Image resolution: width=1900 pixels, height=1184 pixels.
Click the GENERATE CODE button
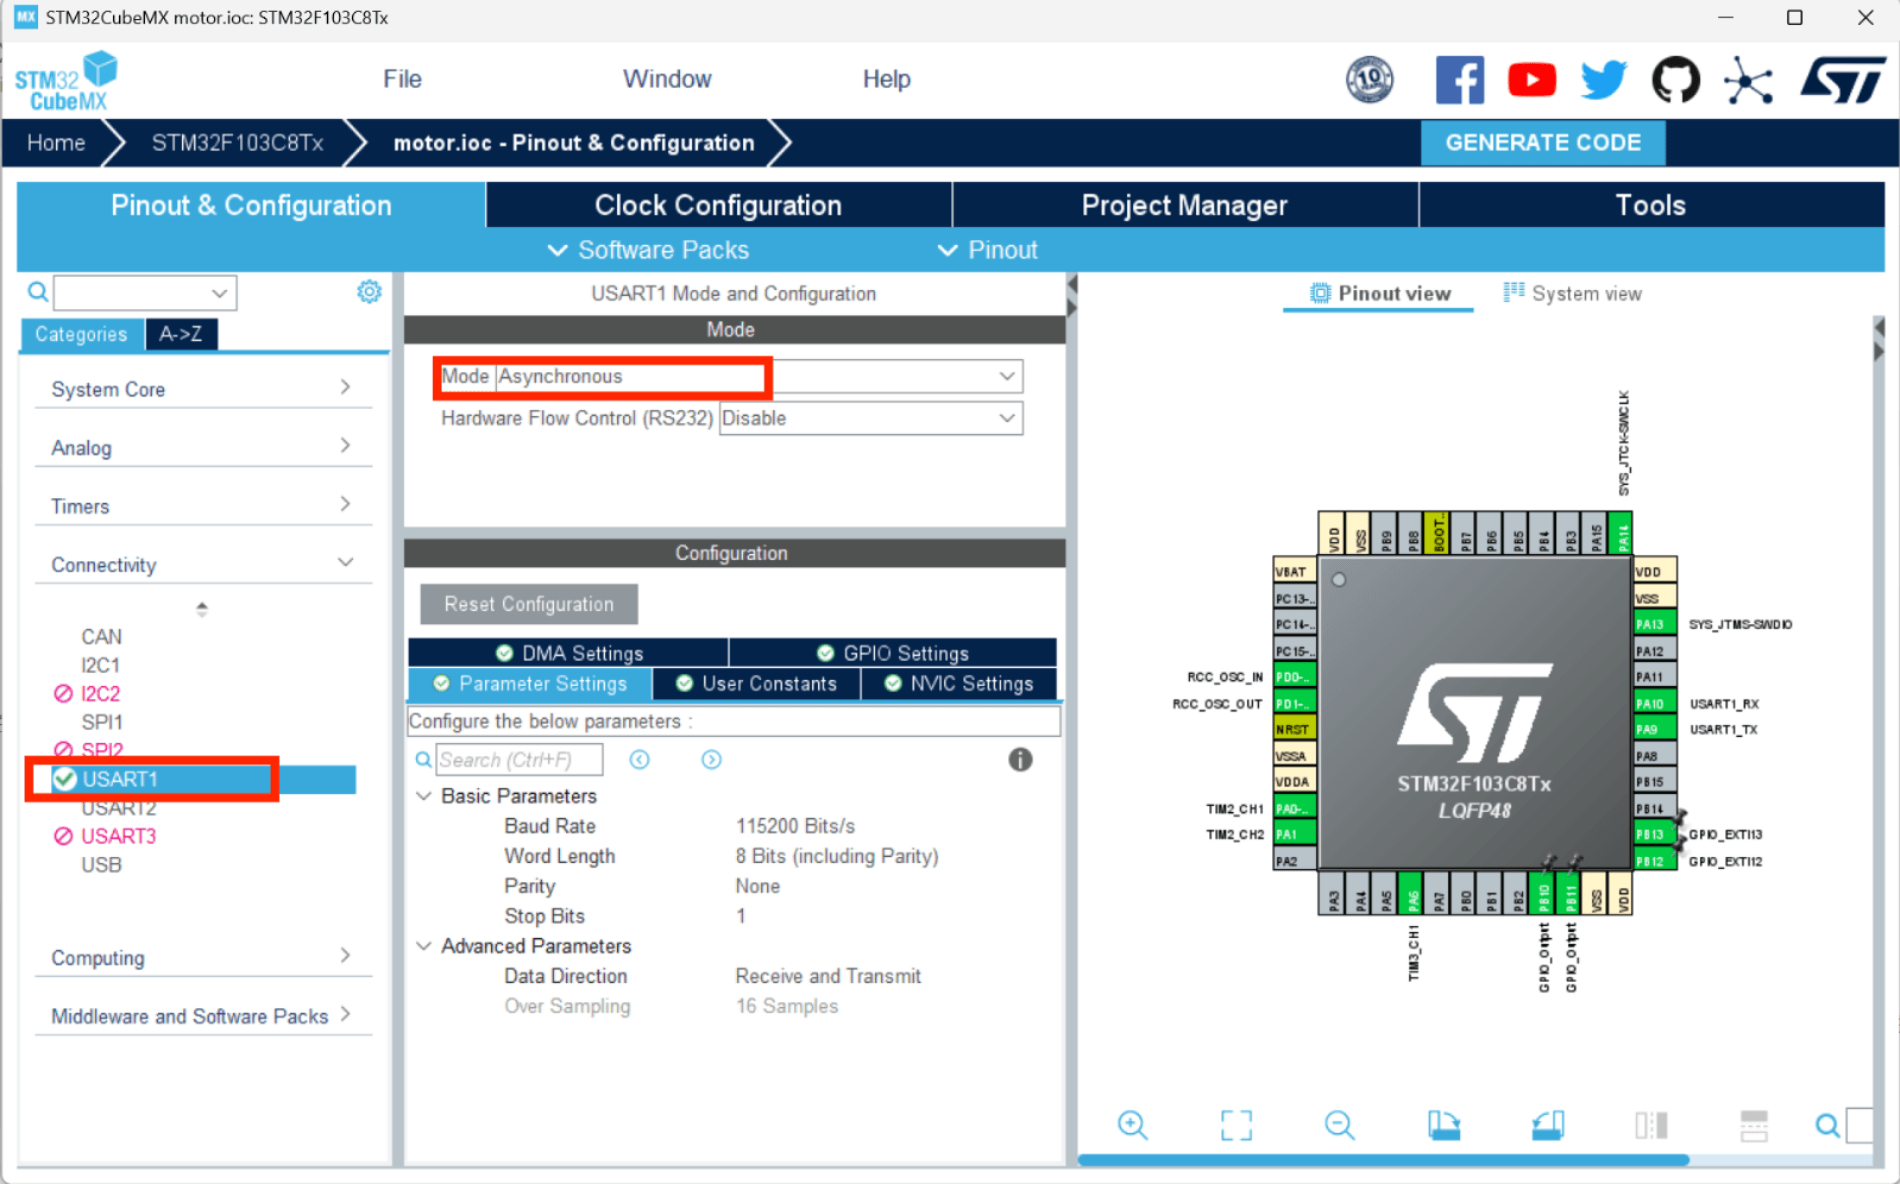pyautogui.click(x=1543, y=142)
